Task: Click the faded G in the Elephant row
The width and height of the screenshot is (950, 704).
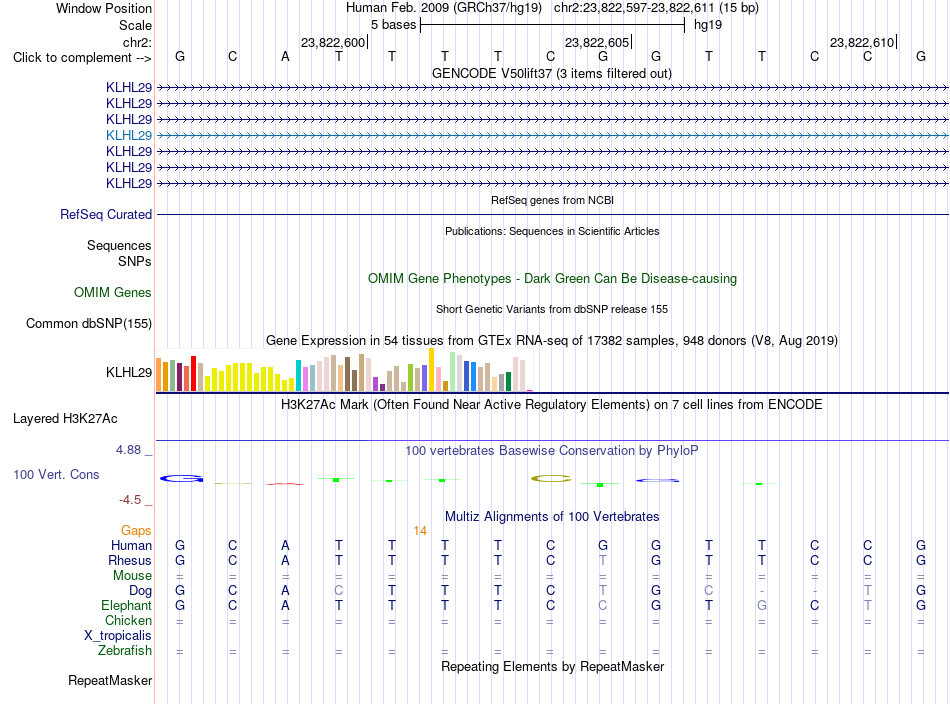Action: (762, 606)
